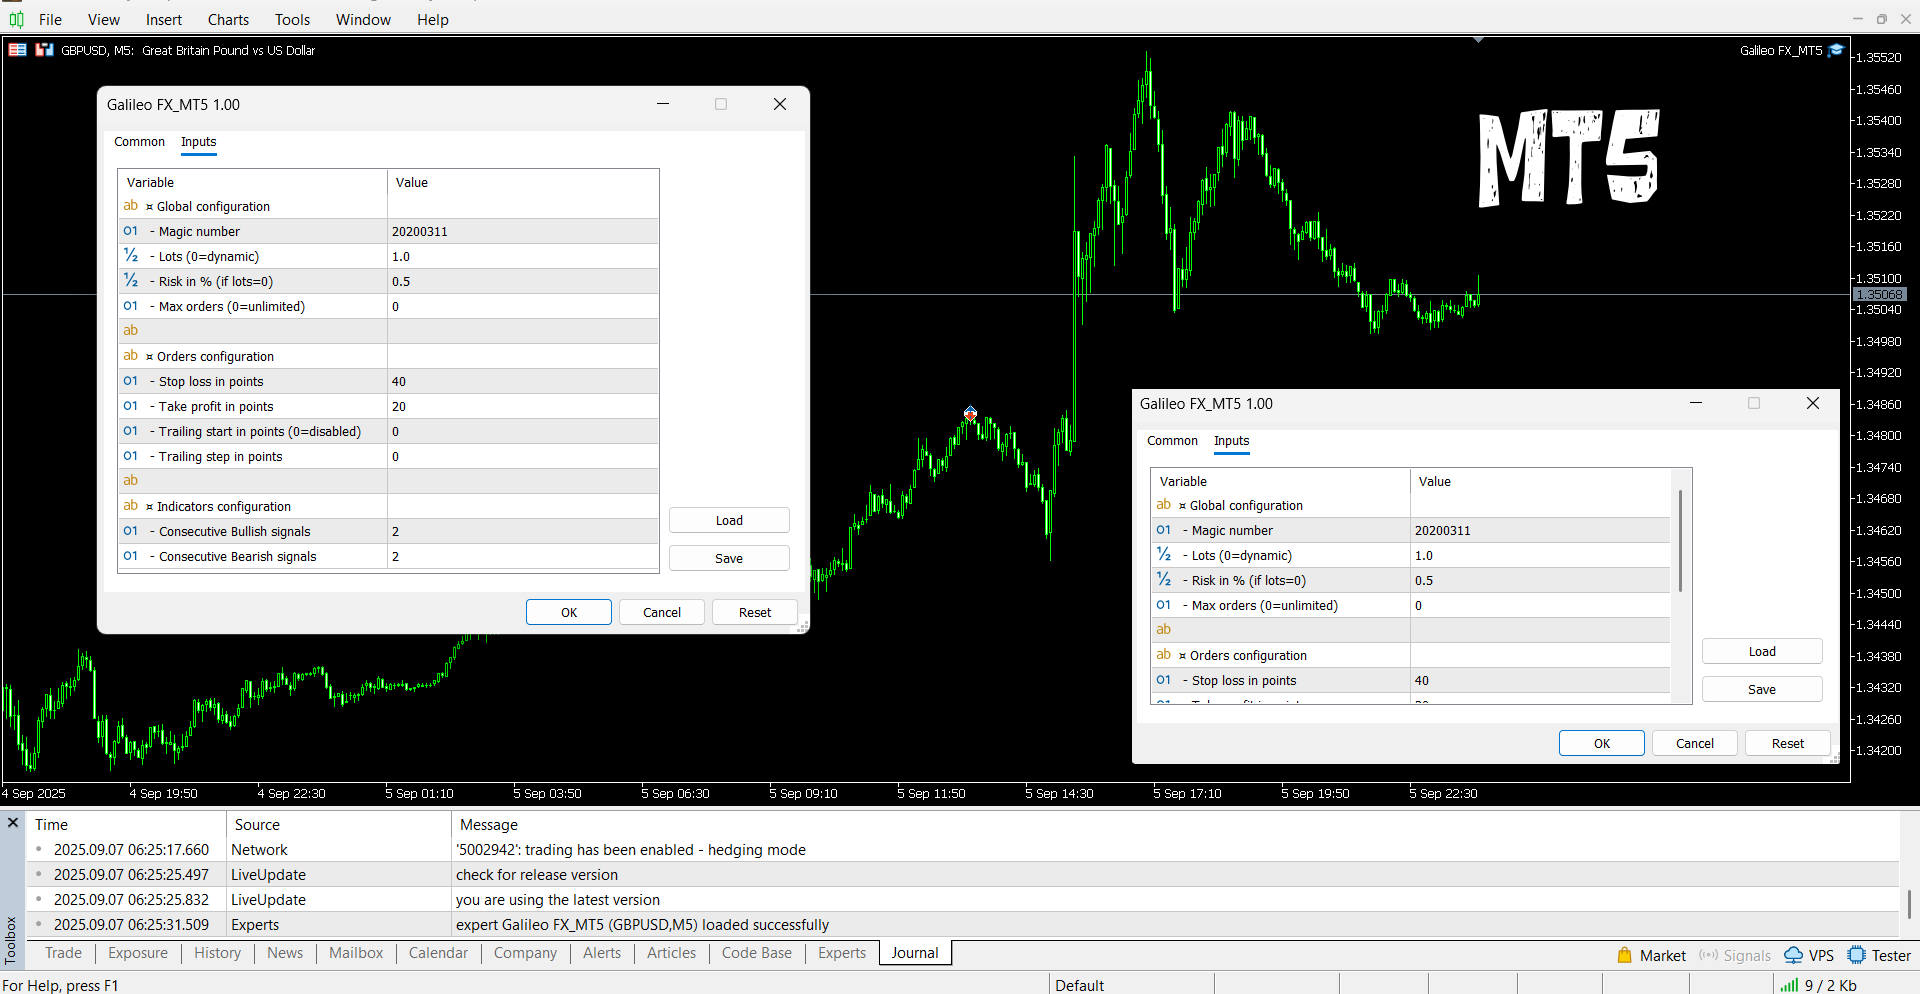
Task: Open the Market shopping bag icon
Action: [x=1625, y=956]
